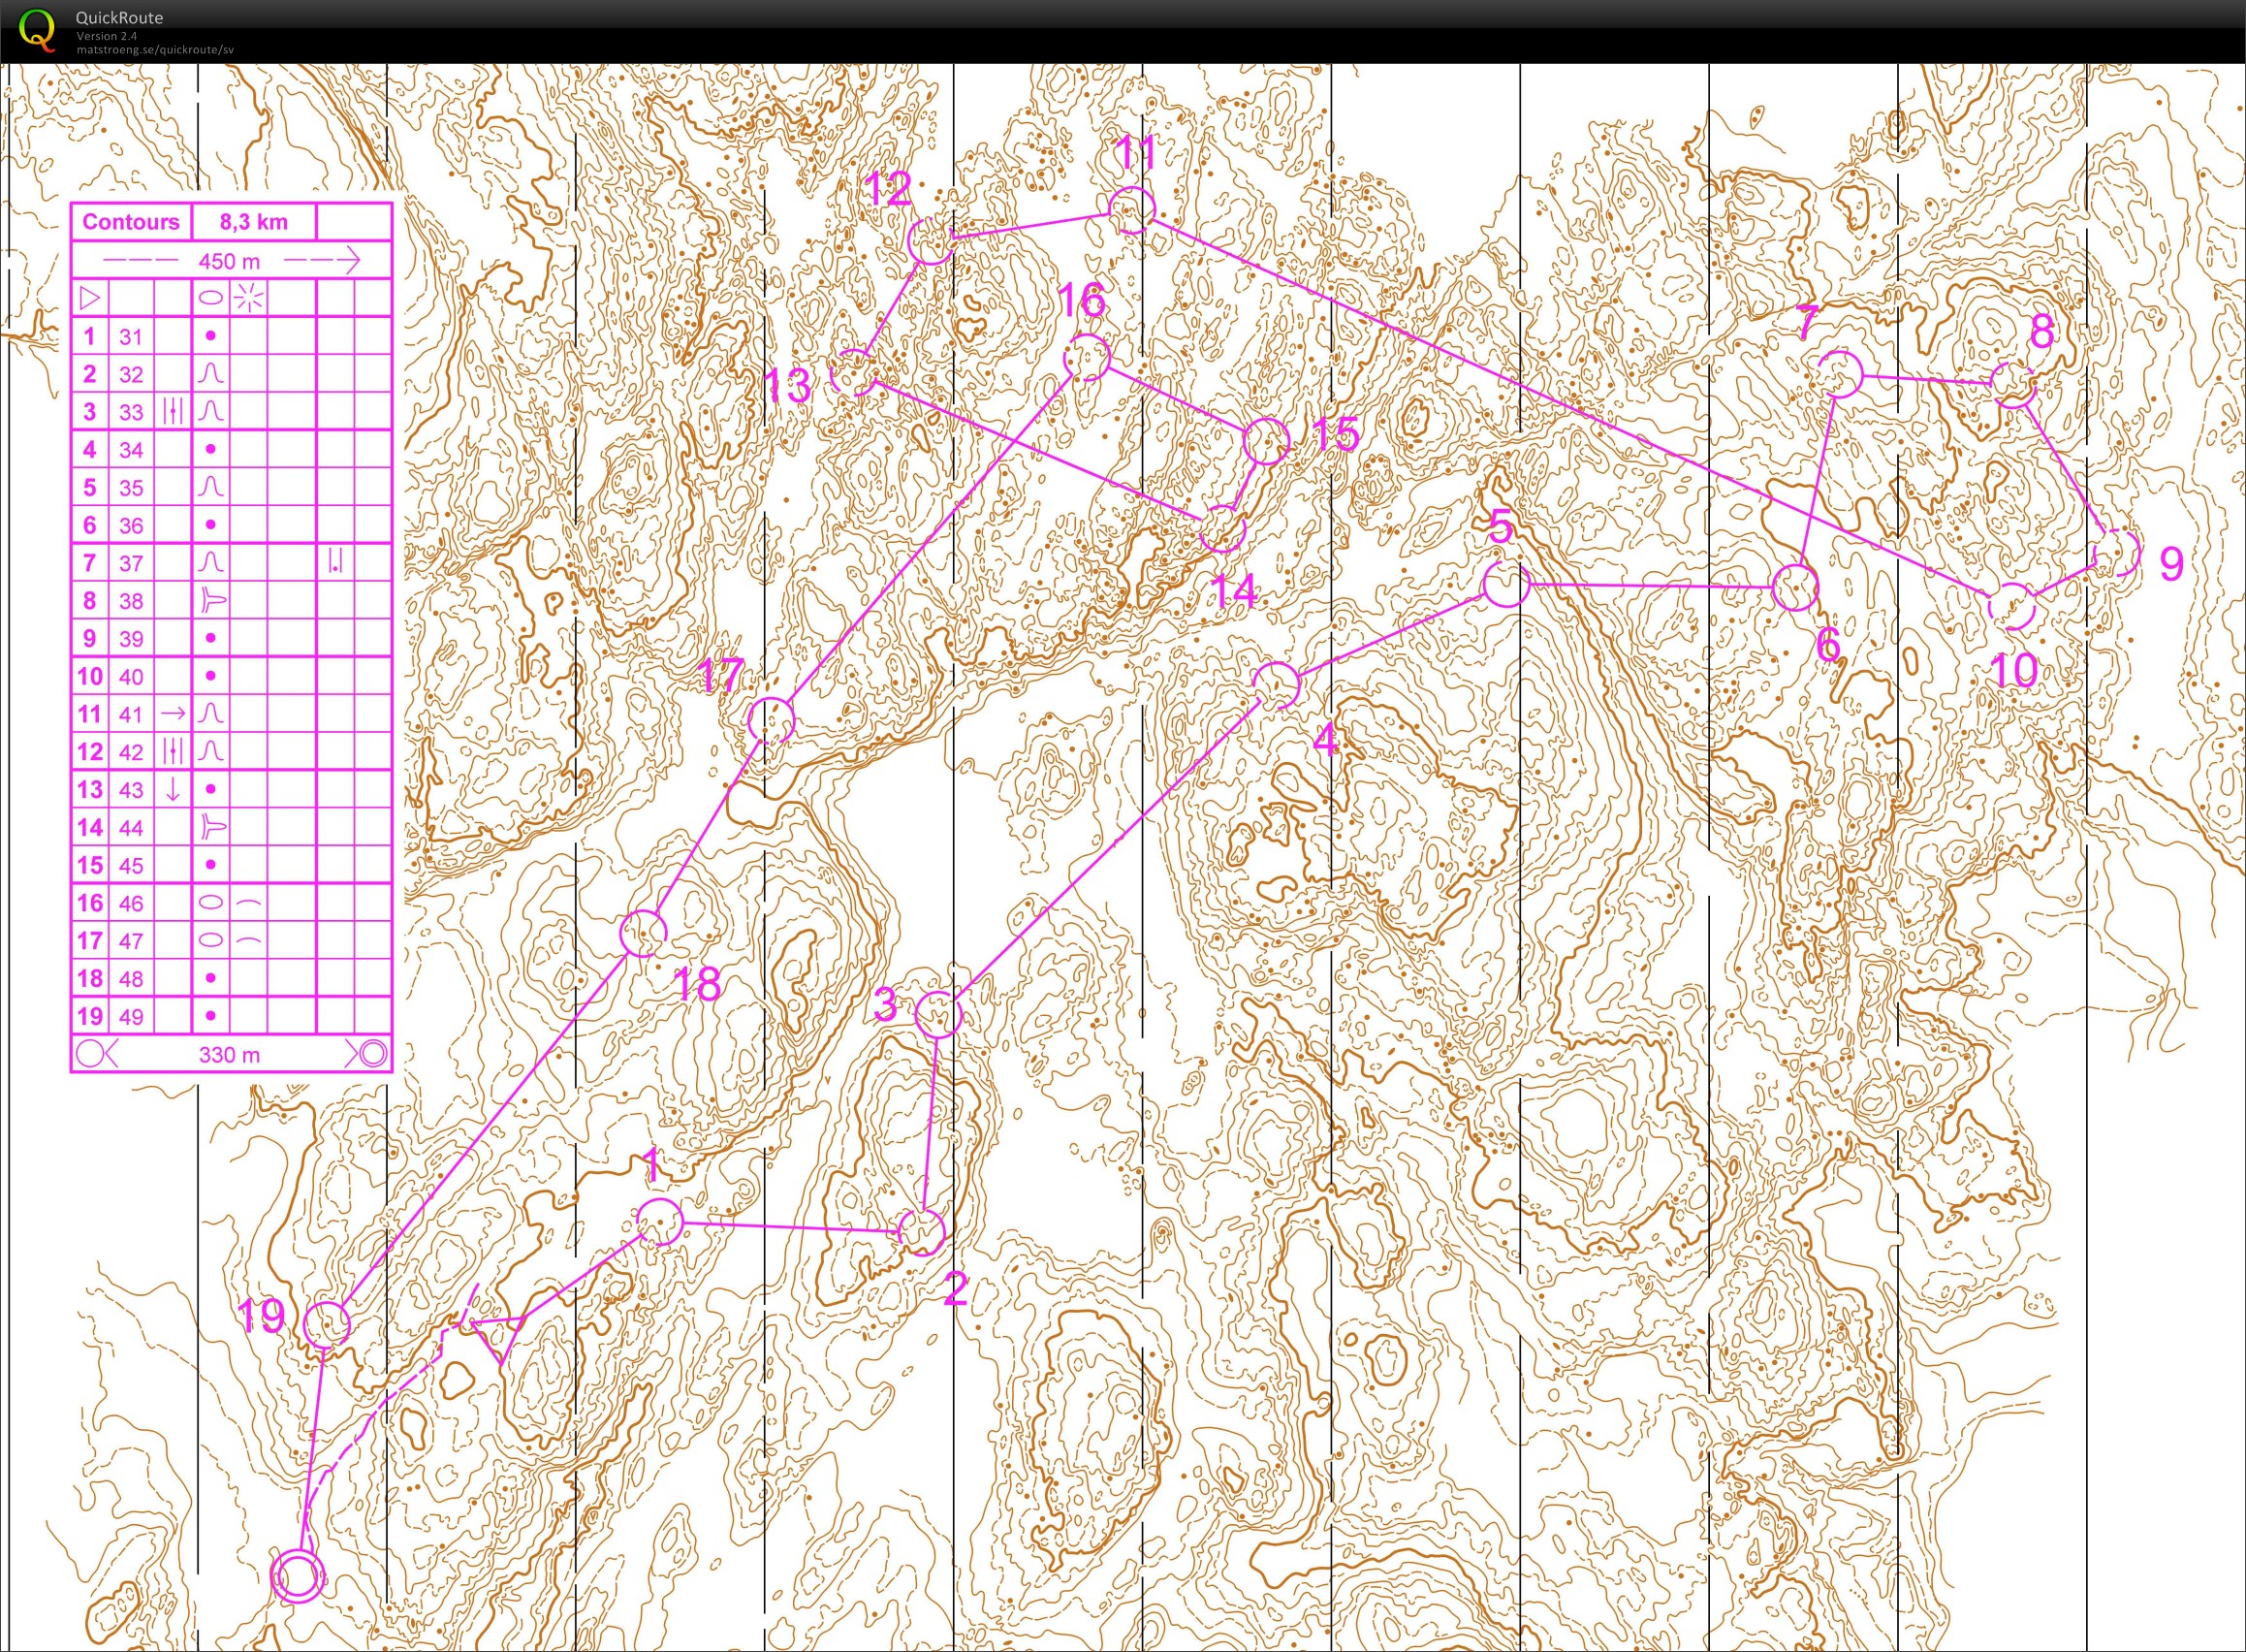Screen dimensions: 2246x1652
Task: Click control code 32 in the table
Action: point(131,374)
